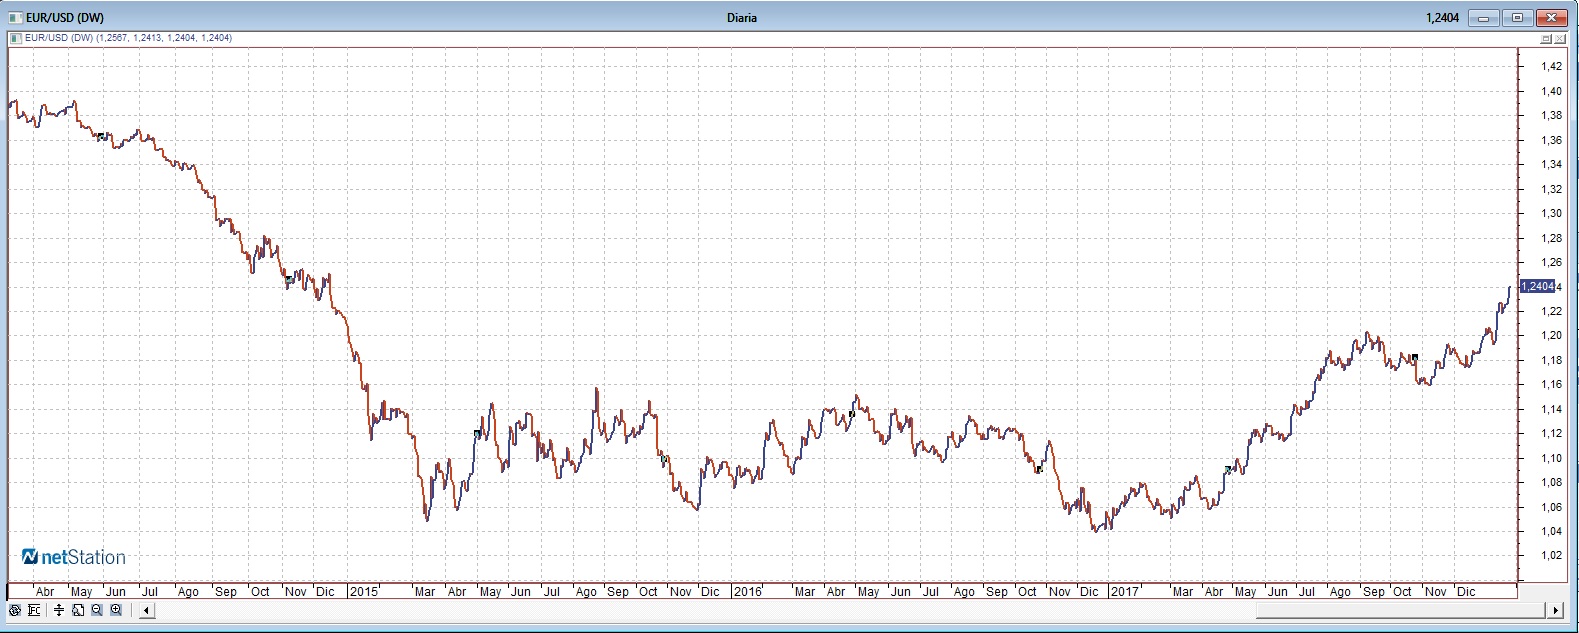Image resolution: width=1579 pixels, height=633 pixels.
Task: Zoom out with the minus magnifier
Action: 97,610
